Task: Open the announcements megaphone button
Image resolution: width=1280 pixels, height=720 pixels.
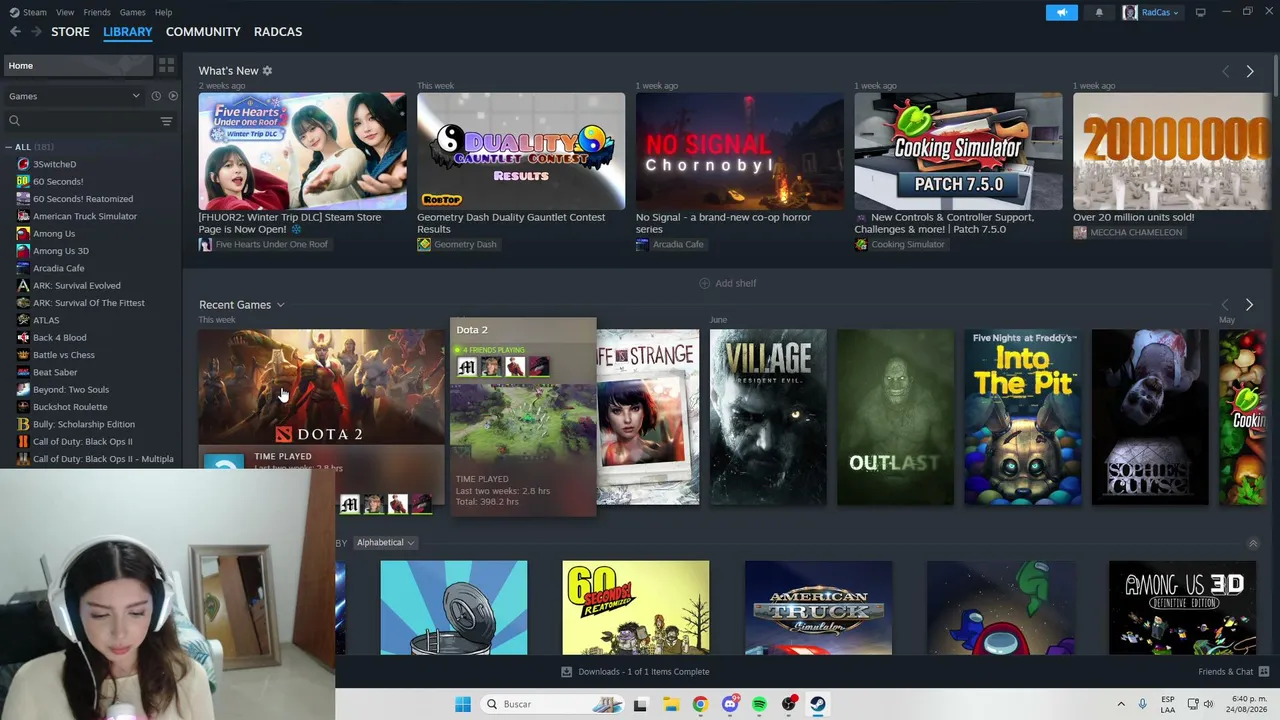Action: coord(1062,12)
